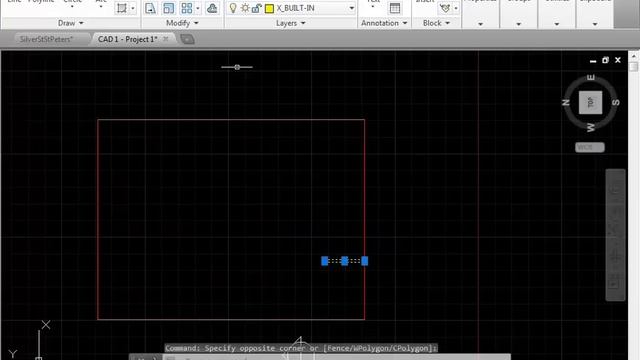The width and height of the screenshot is (640, 360).
Task: Click the left blue grip of selected line
Action: [x=324, y=261]
